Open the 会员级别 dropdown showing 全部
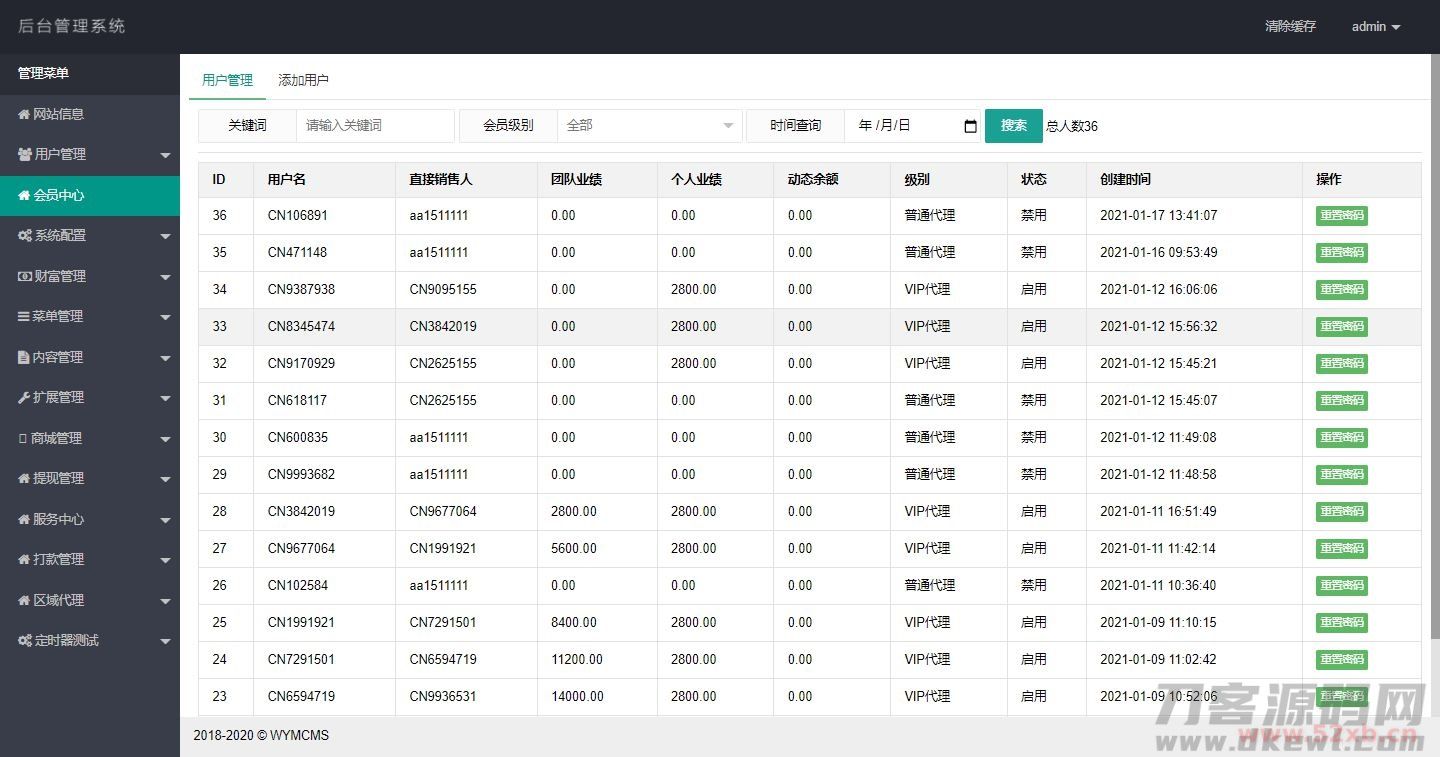This screenshot has height=757, width=1440. [x=650, y=126]
